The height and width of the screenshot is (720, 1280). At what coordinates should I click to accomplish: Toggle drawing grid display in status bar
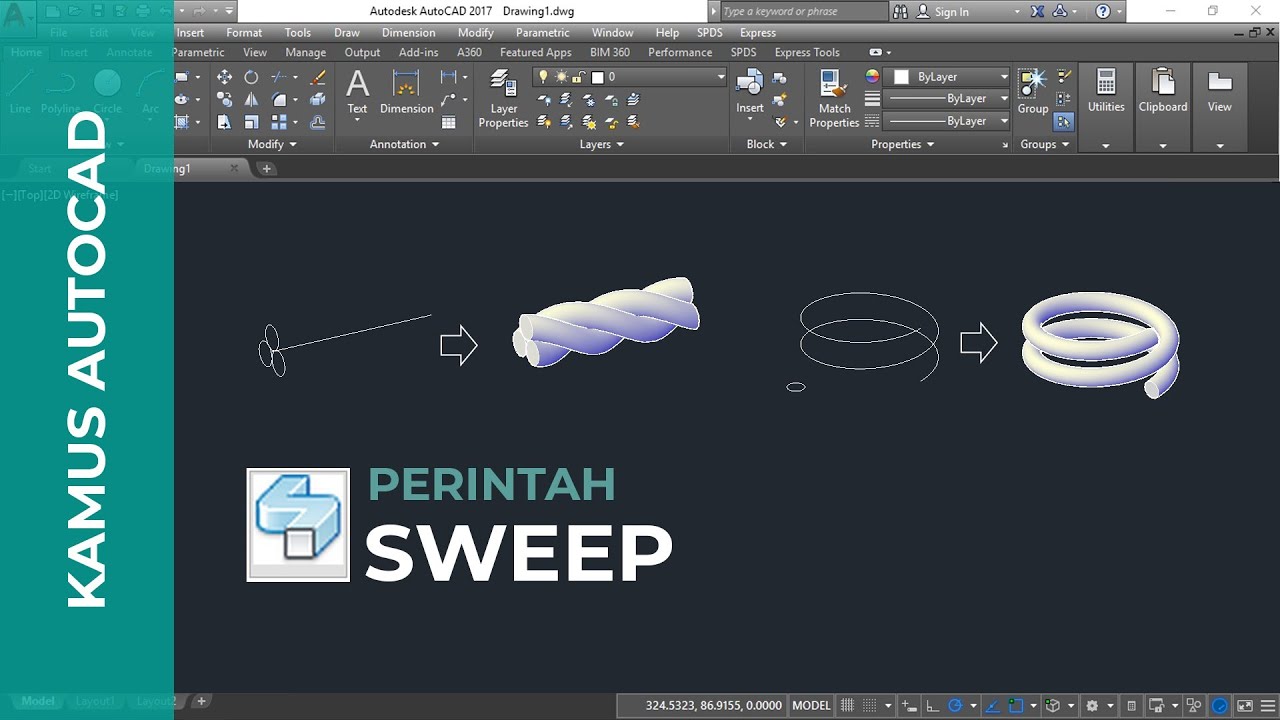[x=847, y=705]
